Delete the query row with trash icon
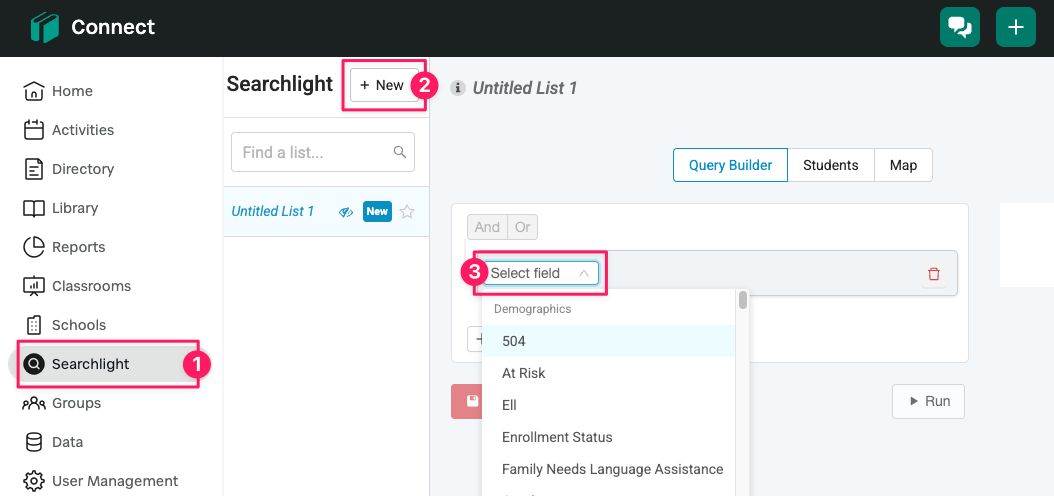This screenshot has height=496, width=1054. pos(934,274)
